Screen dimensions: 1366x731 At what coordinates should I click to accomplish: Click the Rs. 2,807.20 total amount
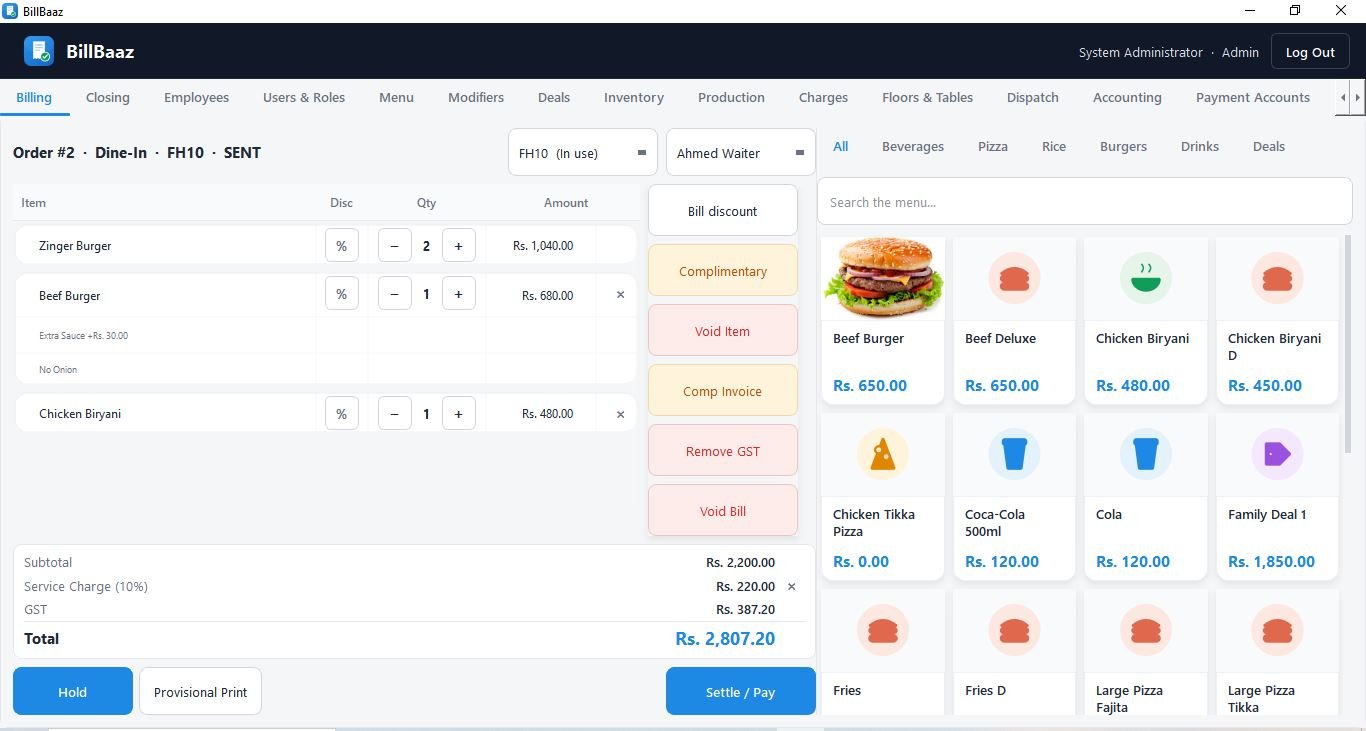pos(725,638)
